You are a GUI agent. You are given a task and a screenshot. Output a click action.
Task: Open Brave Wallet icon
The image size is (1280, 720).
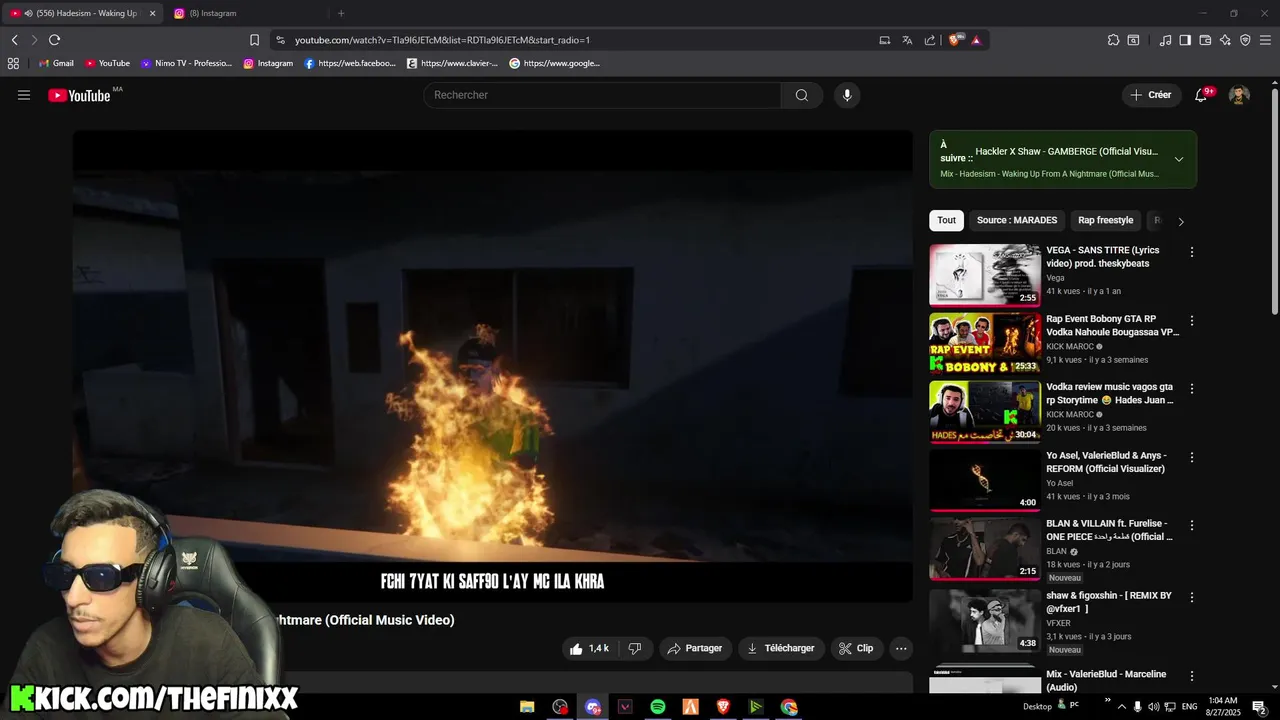coord(1205,40)
